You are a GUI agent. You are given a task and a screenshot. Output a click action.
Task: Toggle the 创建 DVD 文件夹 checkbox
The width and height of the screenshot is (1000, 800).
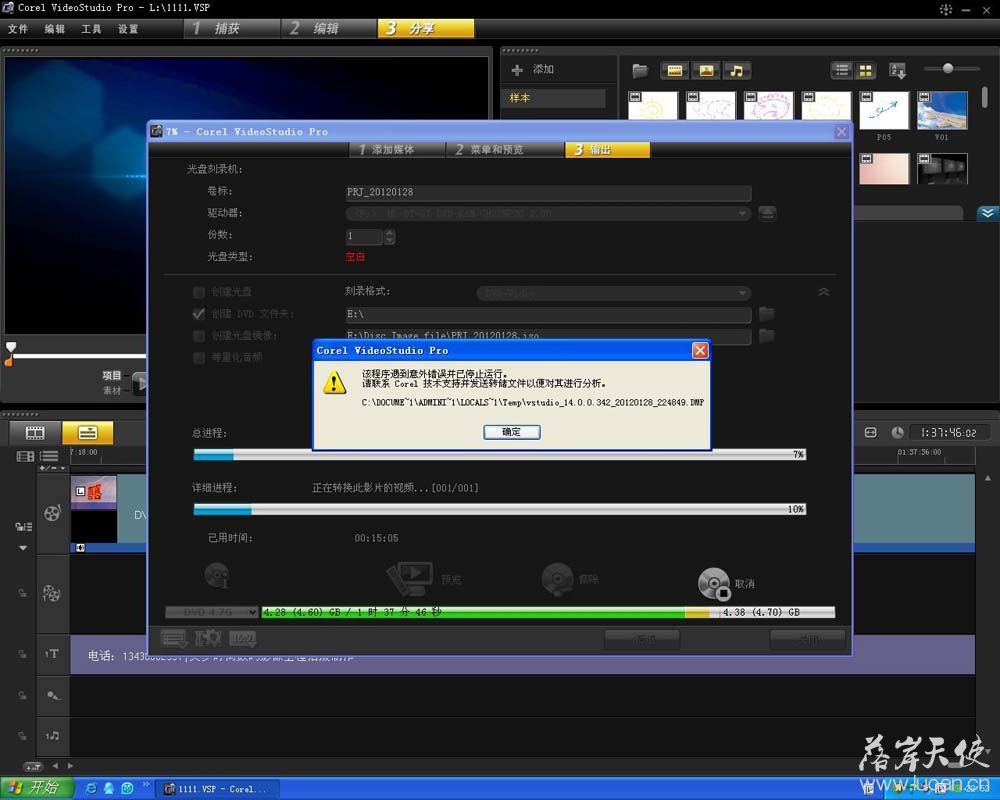[198, 314]
